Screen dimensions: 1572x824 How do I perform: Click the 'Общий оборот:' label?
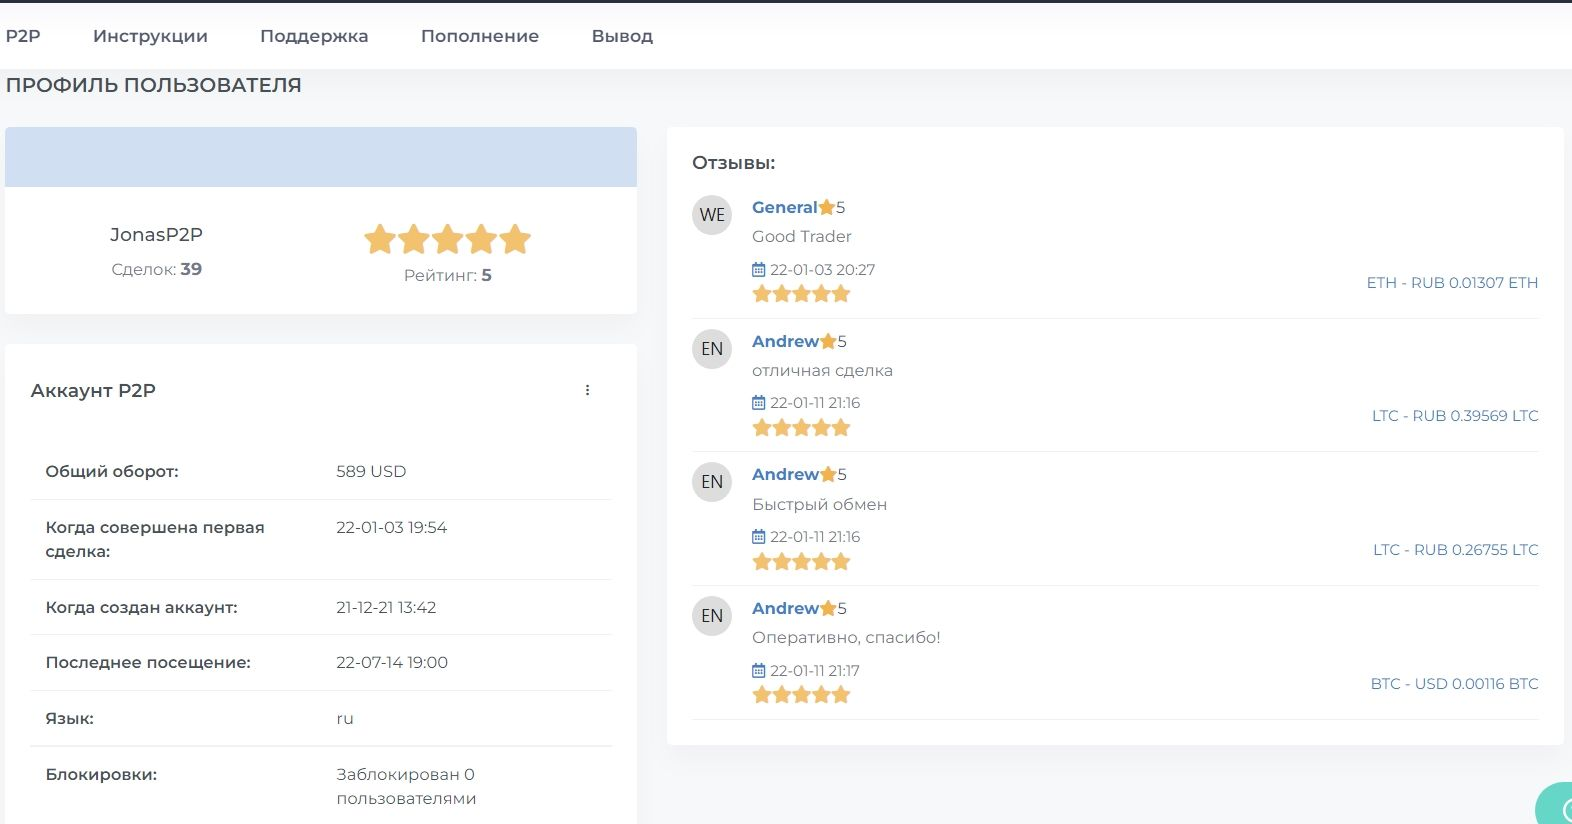112,471
